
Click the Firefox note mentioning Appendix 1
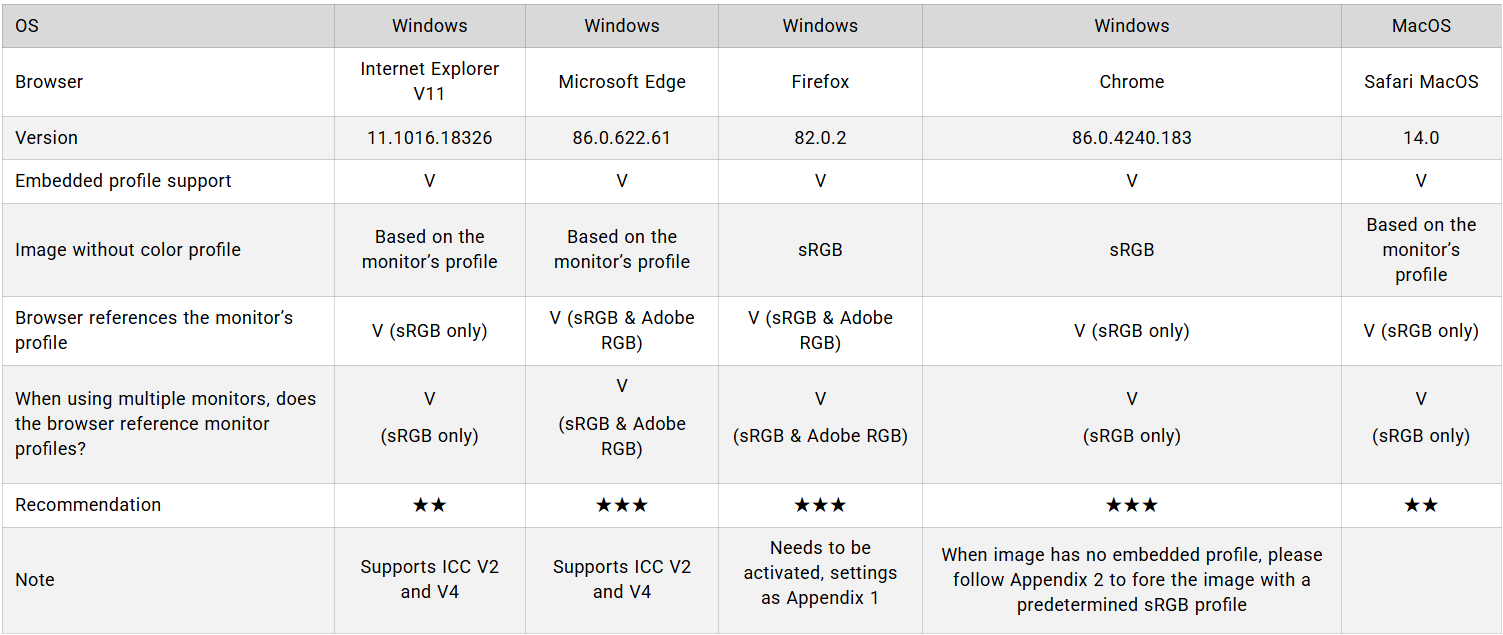tap(820, 573)
